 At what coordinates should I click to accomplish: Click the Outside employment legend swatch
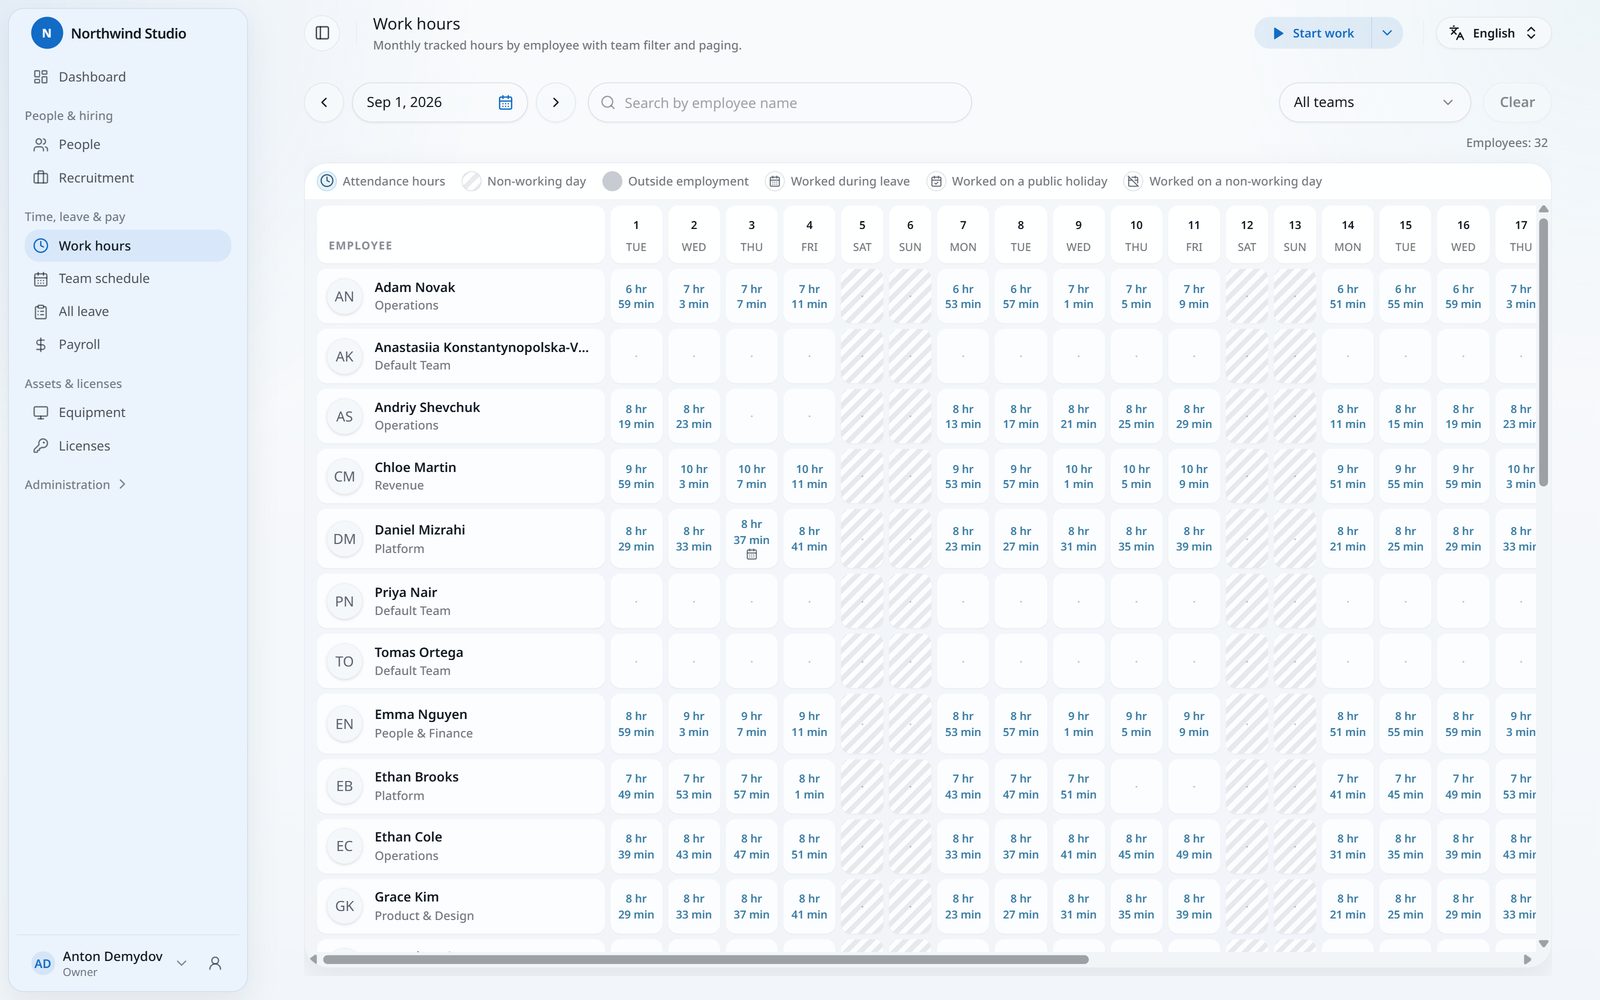[612, 181]
